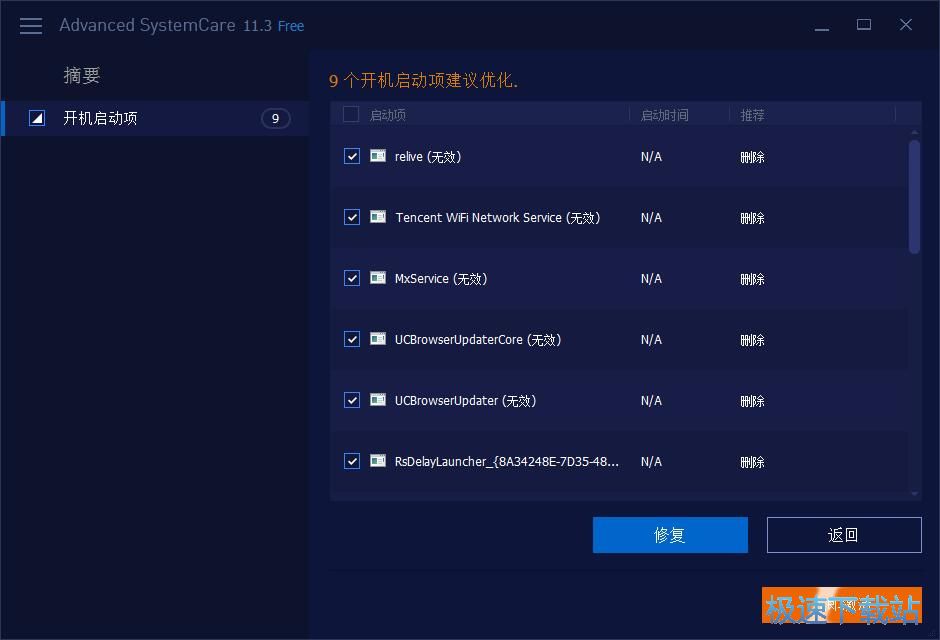940x640 pixels.
Task: Click the scrollbar down arrow of the list
Action: (913, 493)
